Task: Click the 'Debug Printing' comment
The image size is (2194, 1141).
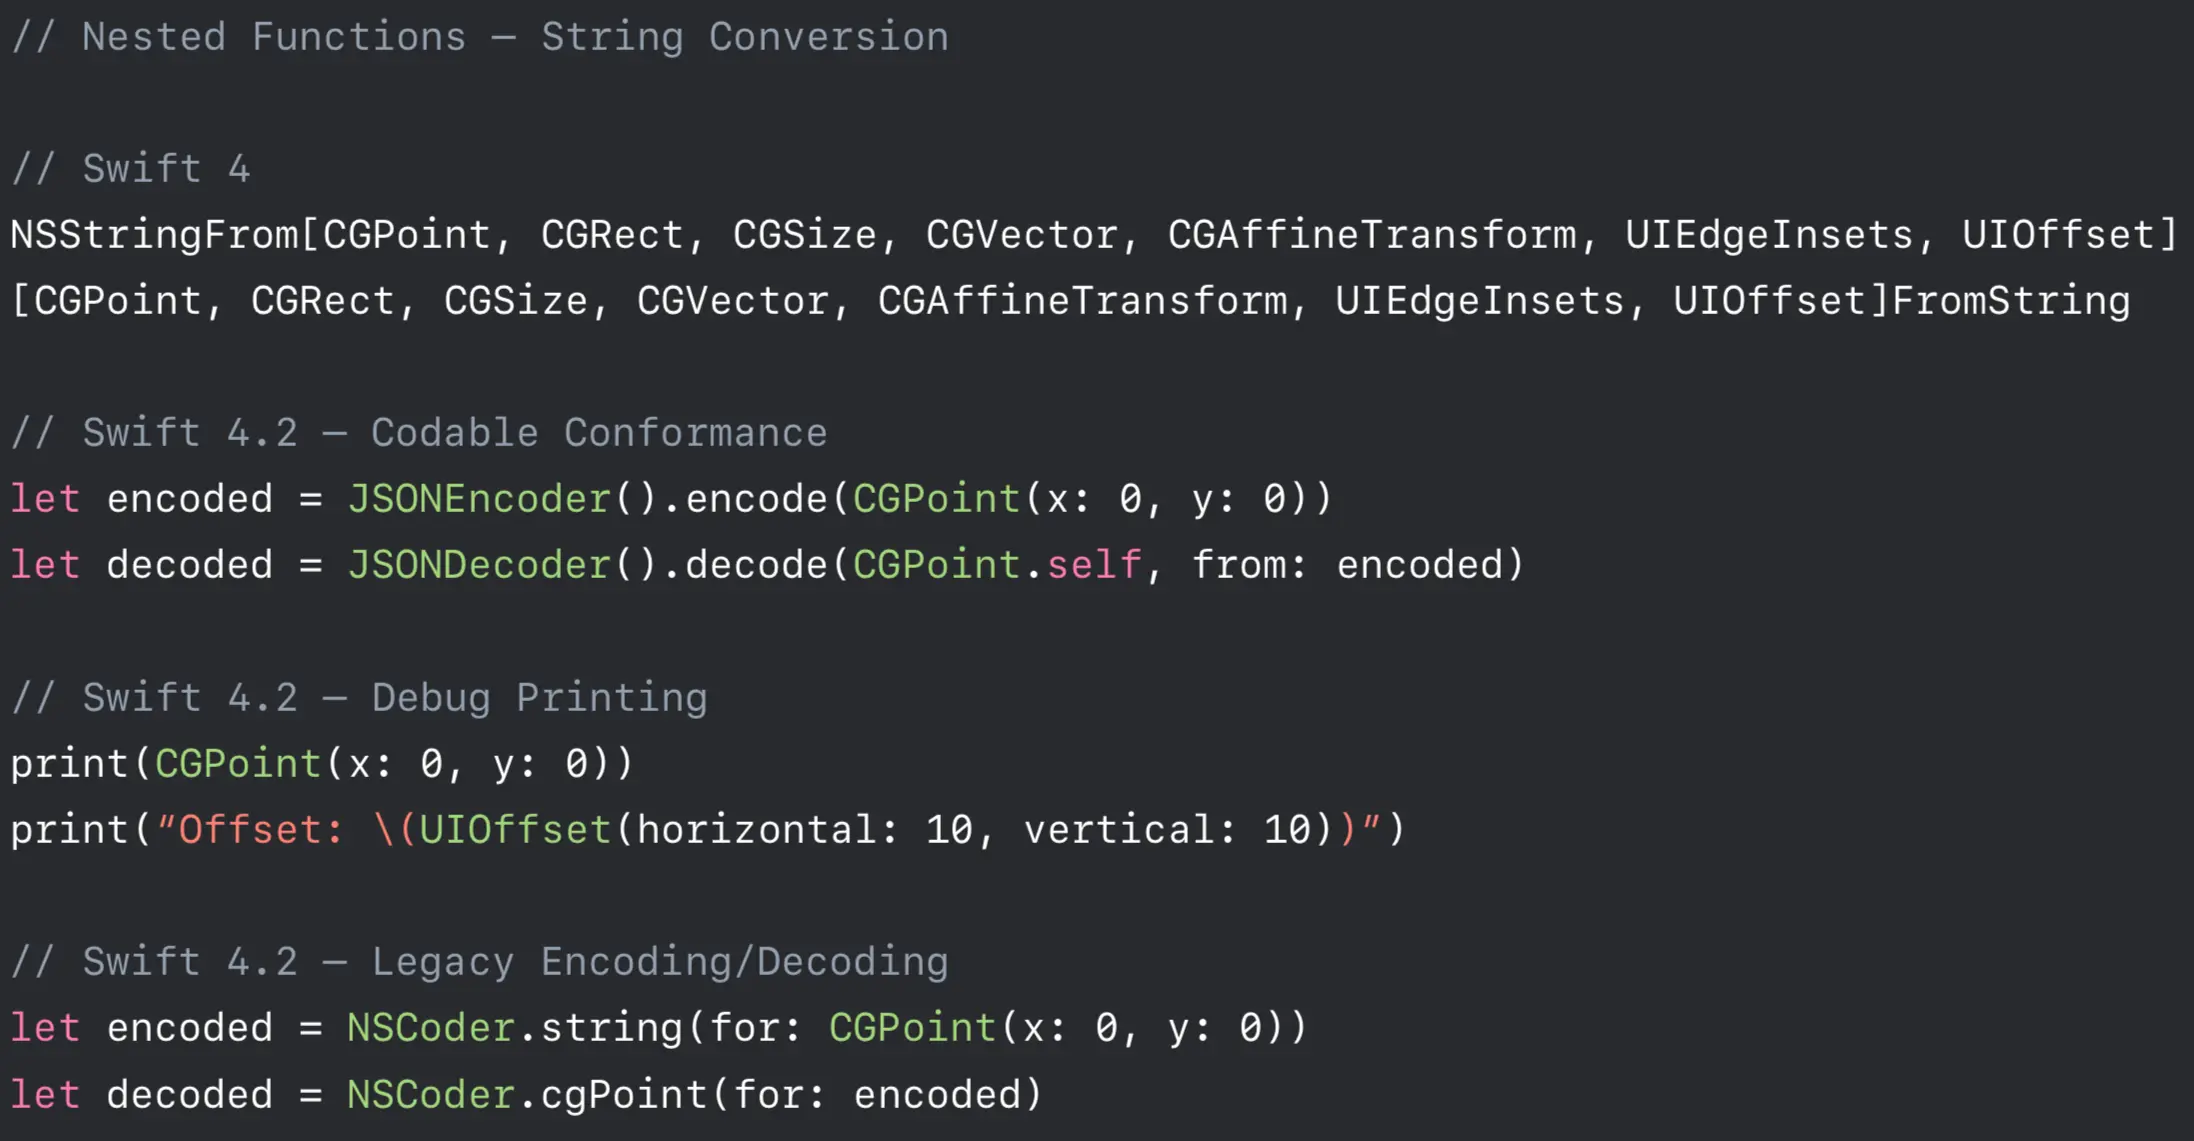Action: coord(540,697)
